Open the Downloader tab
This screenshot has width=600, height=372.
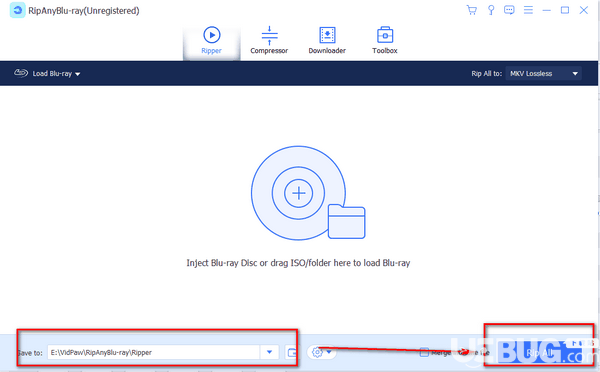327,41
